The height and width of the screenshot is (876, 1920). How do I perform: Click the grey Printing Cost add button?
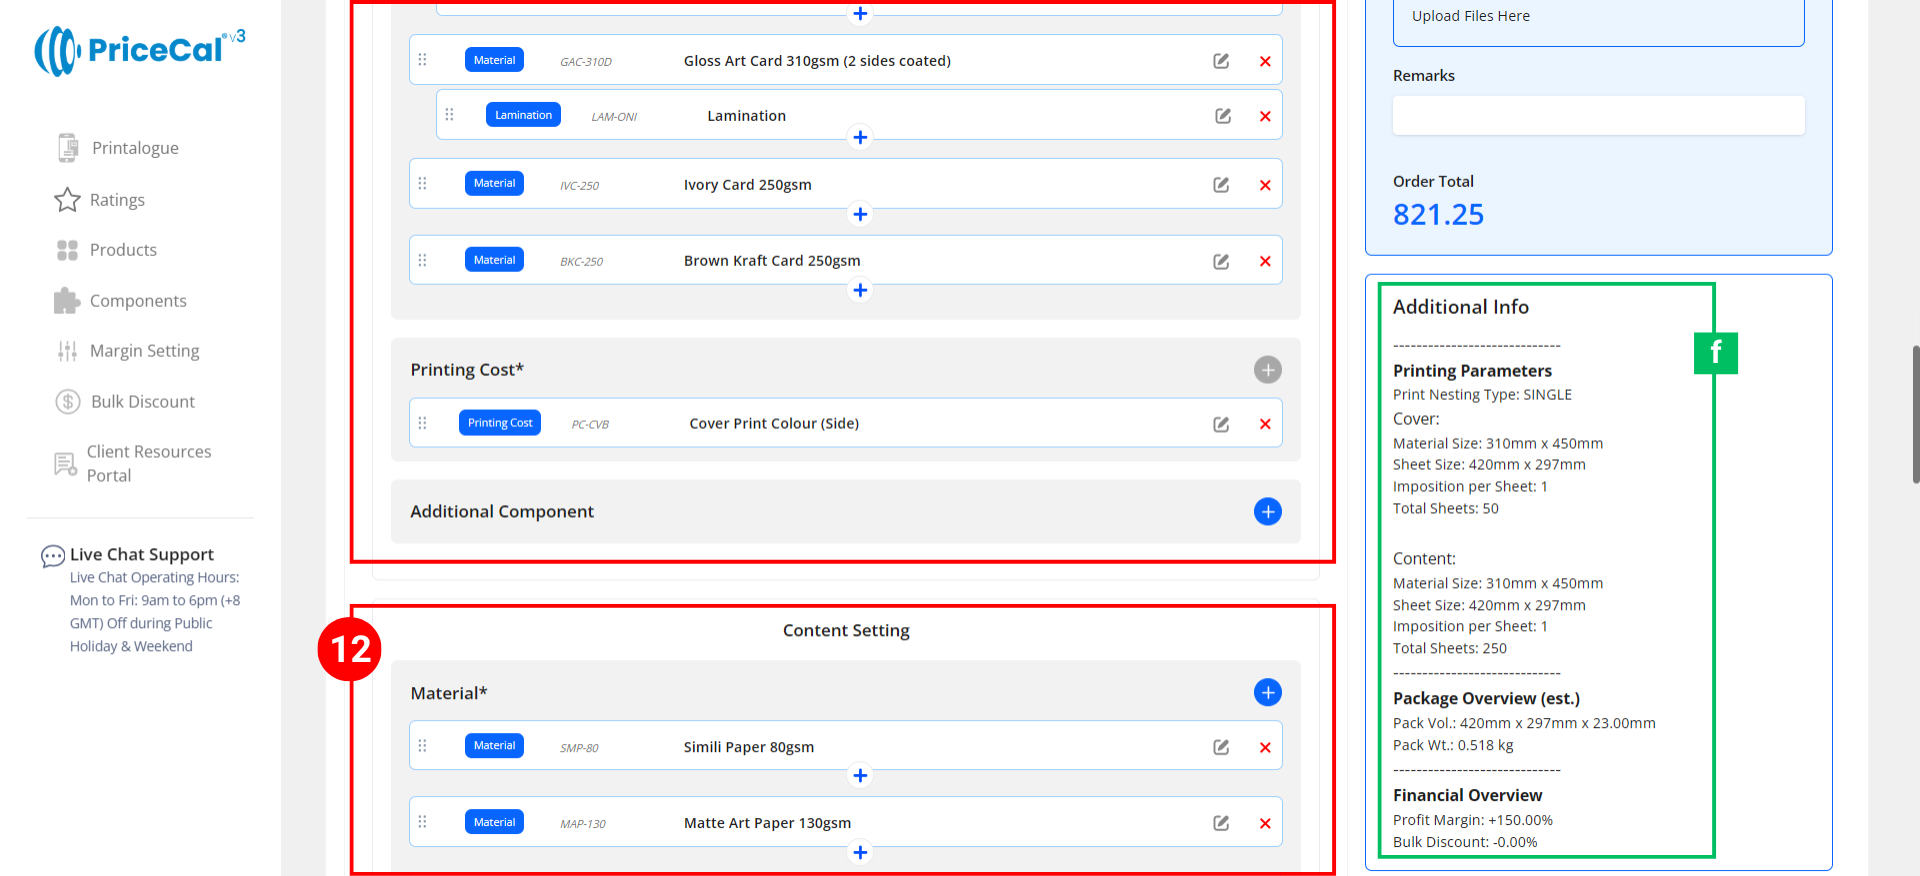(1267, 370)
